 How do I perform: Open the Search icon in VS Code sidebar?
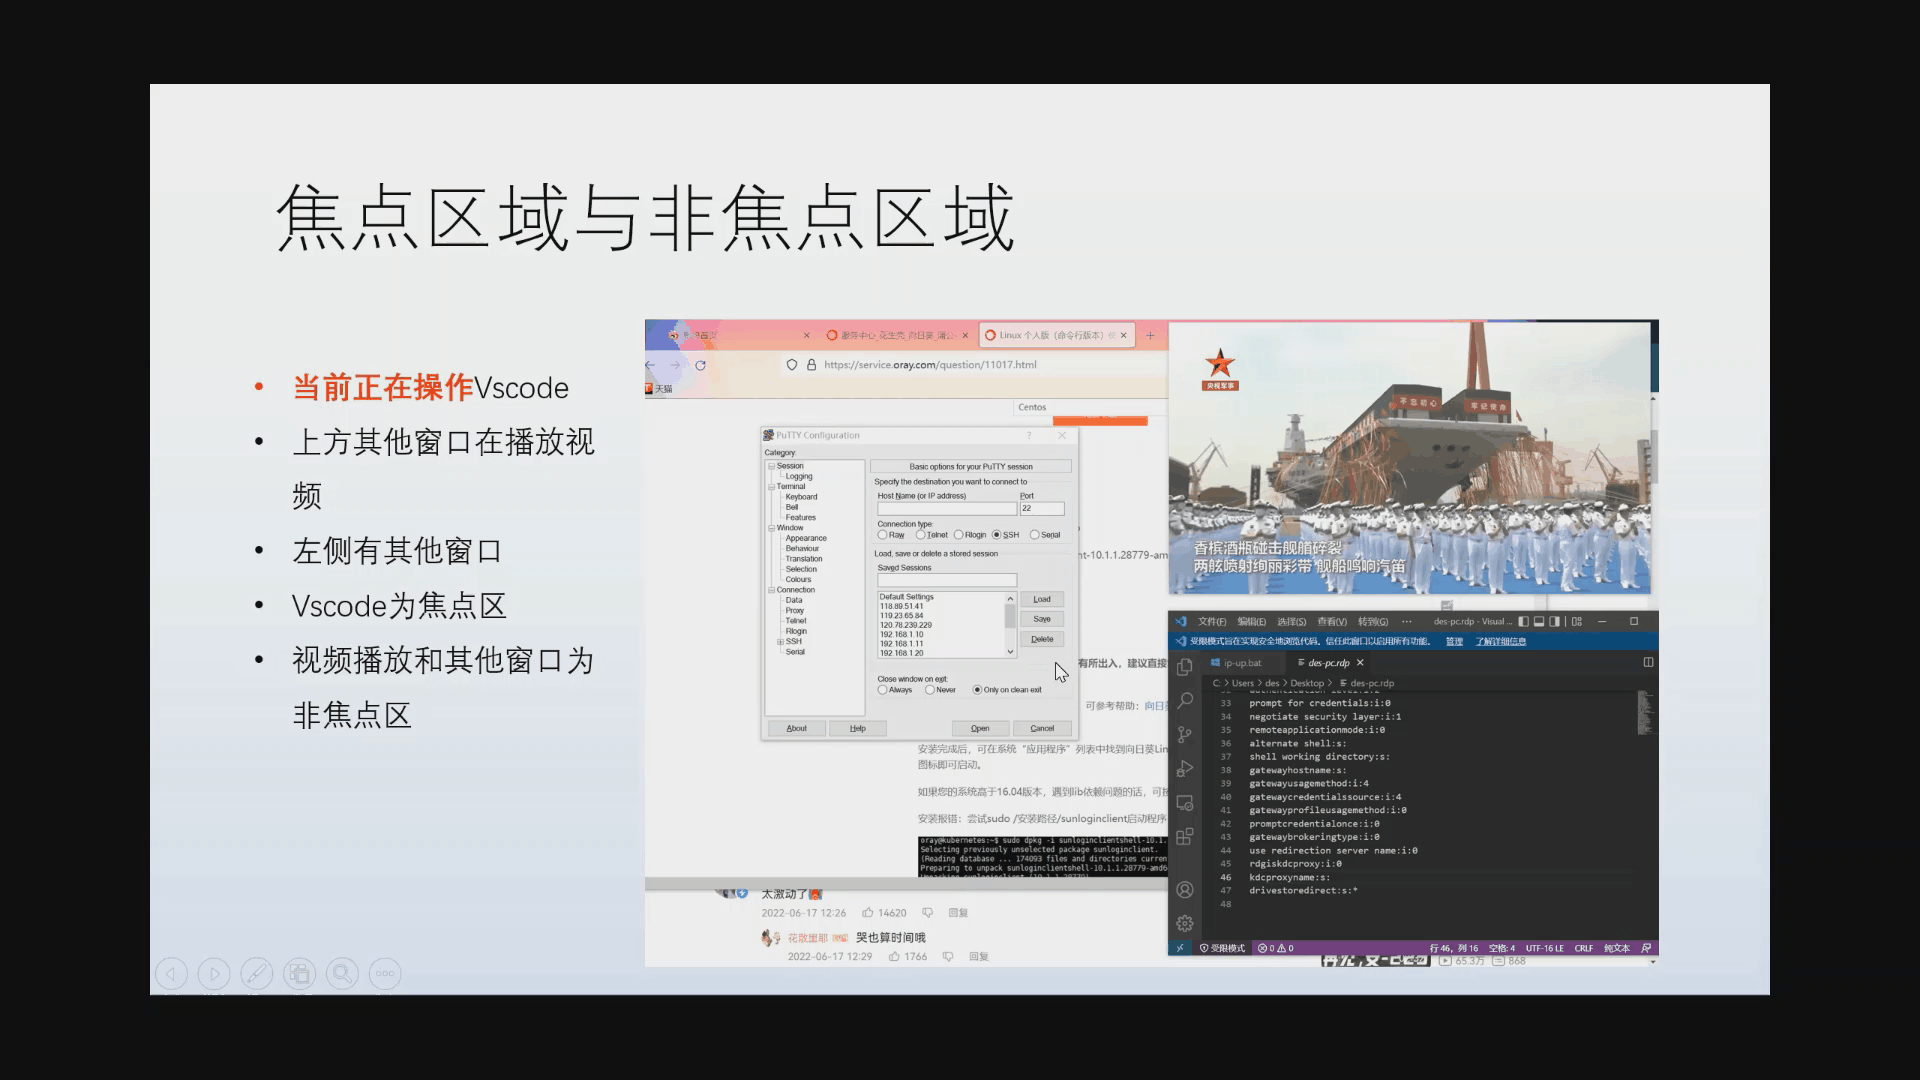coord(1185,700)
